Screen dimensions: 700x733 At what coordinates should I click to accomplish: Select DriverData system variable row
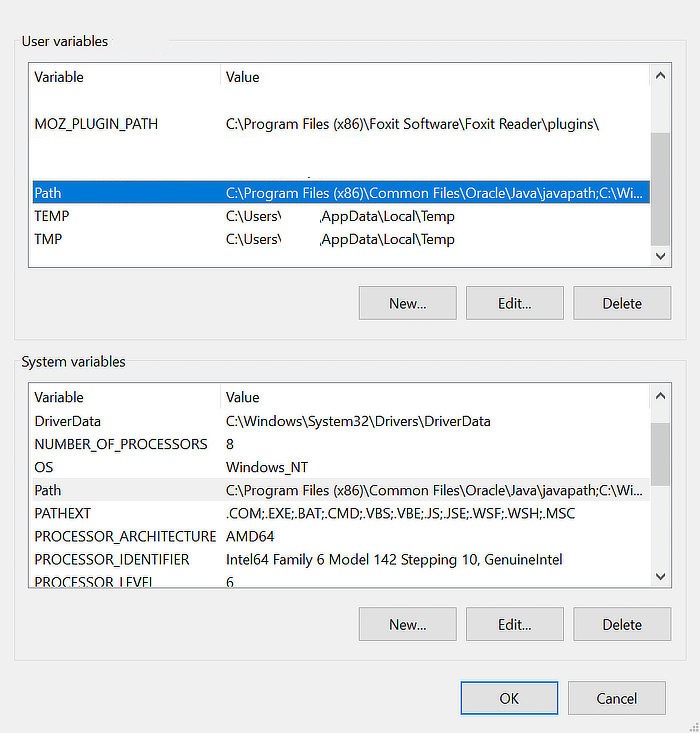point(341,421)
